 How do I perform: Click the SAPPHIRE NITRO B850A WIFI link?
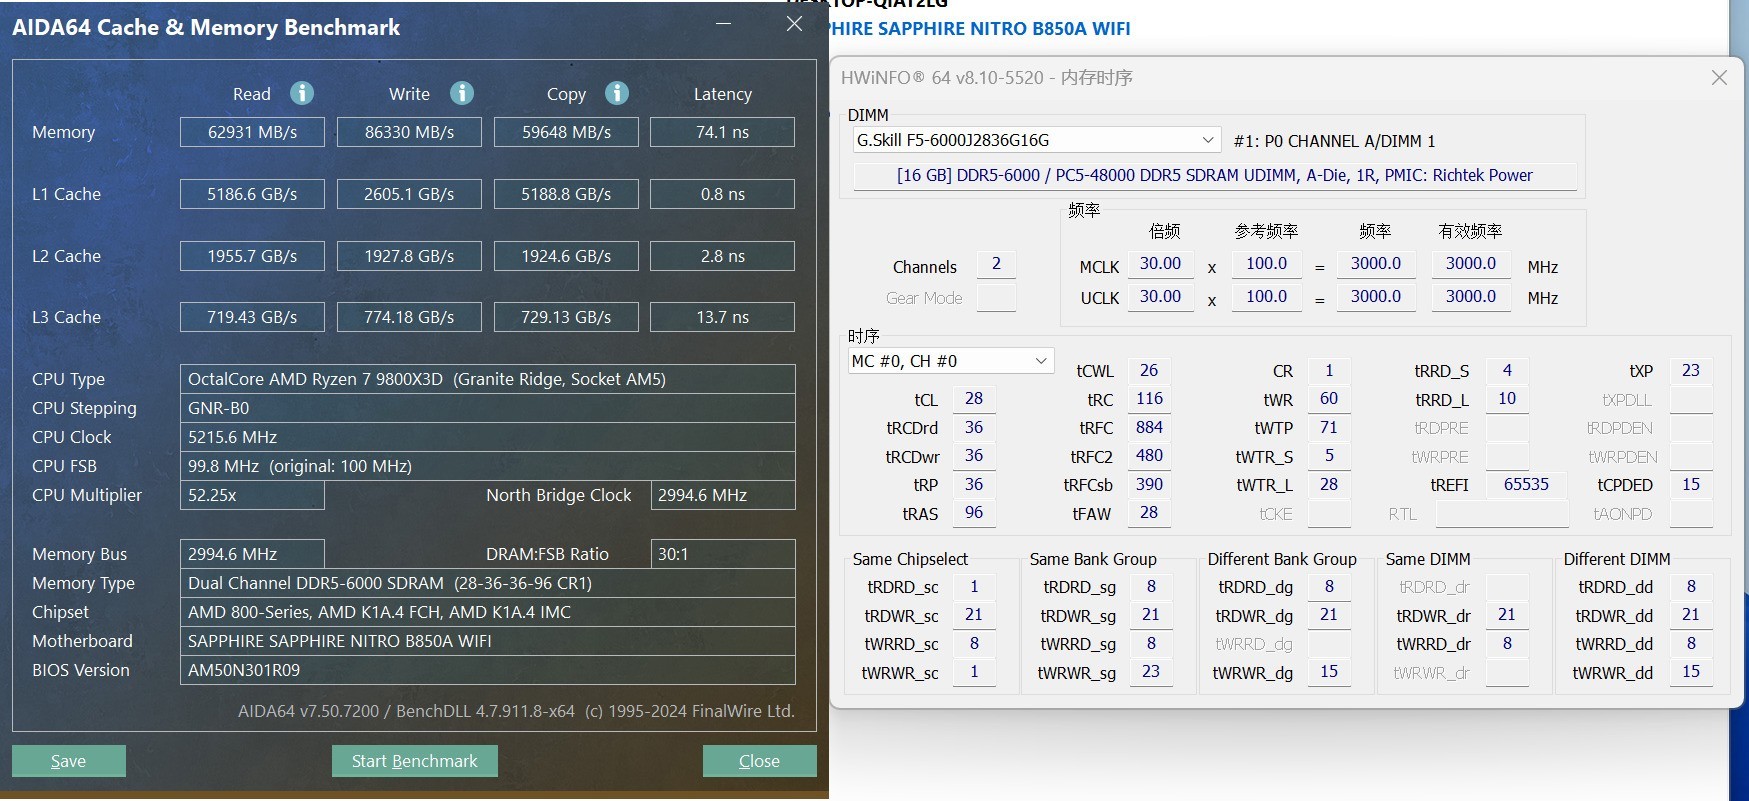click(980, 29)
